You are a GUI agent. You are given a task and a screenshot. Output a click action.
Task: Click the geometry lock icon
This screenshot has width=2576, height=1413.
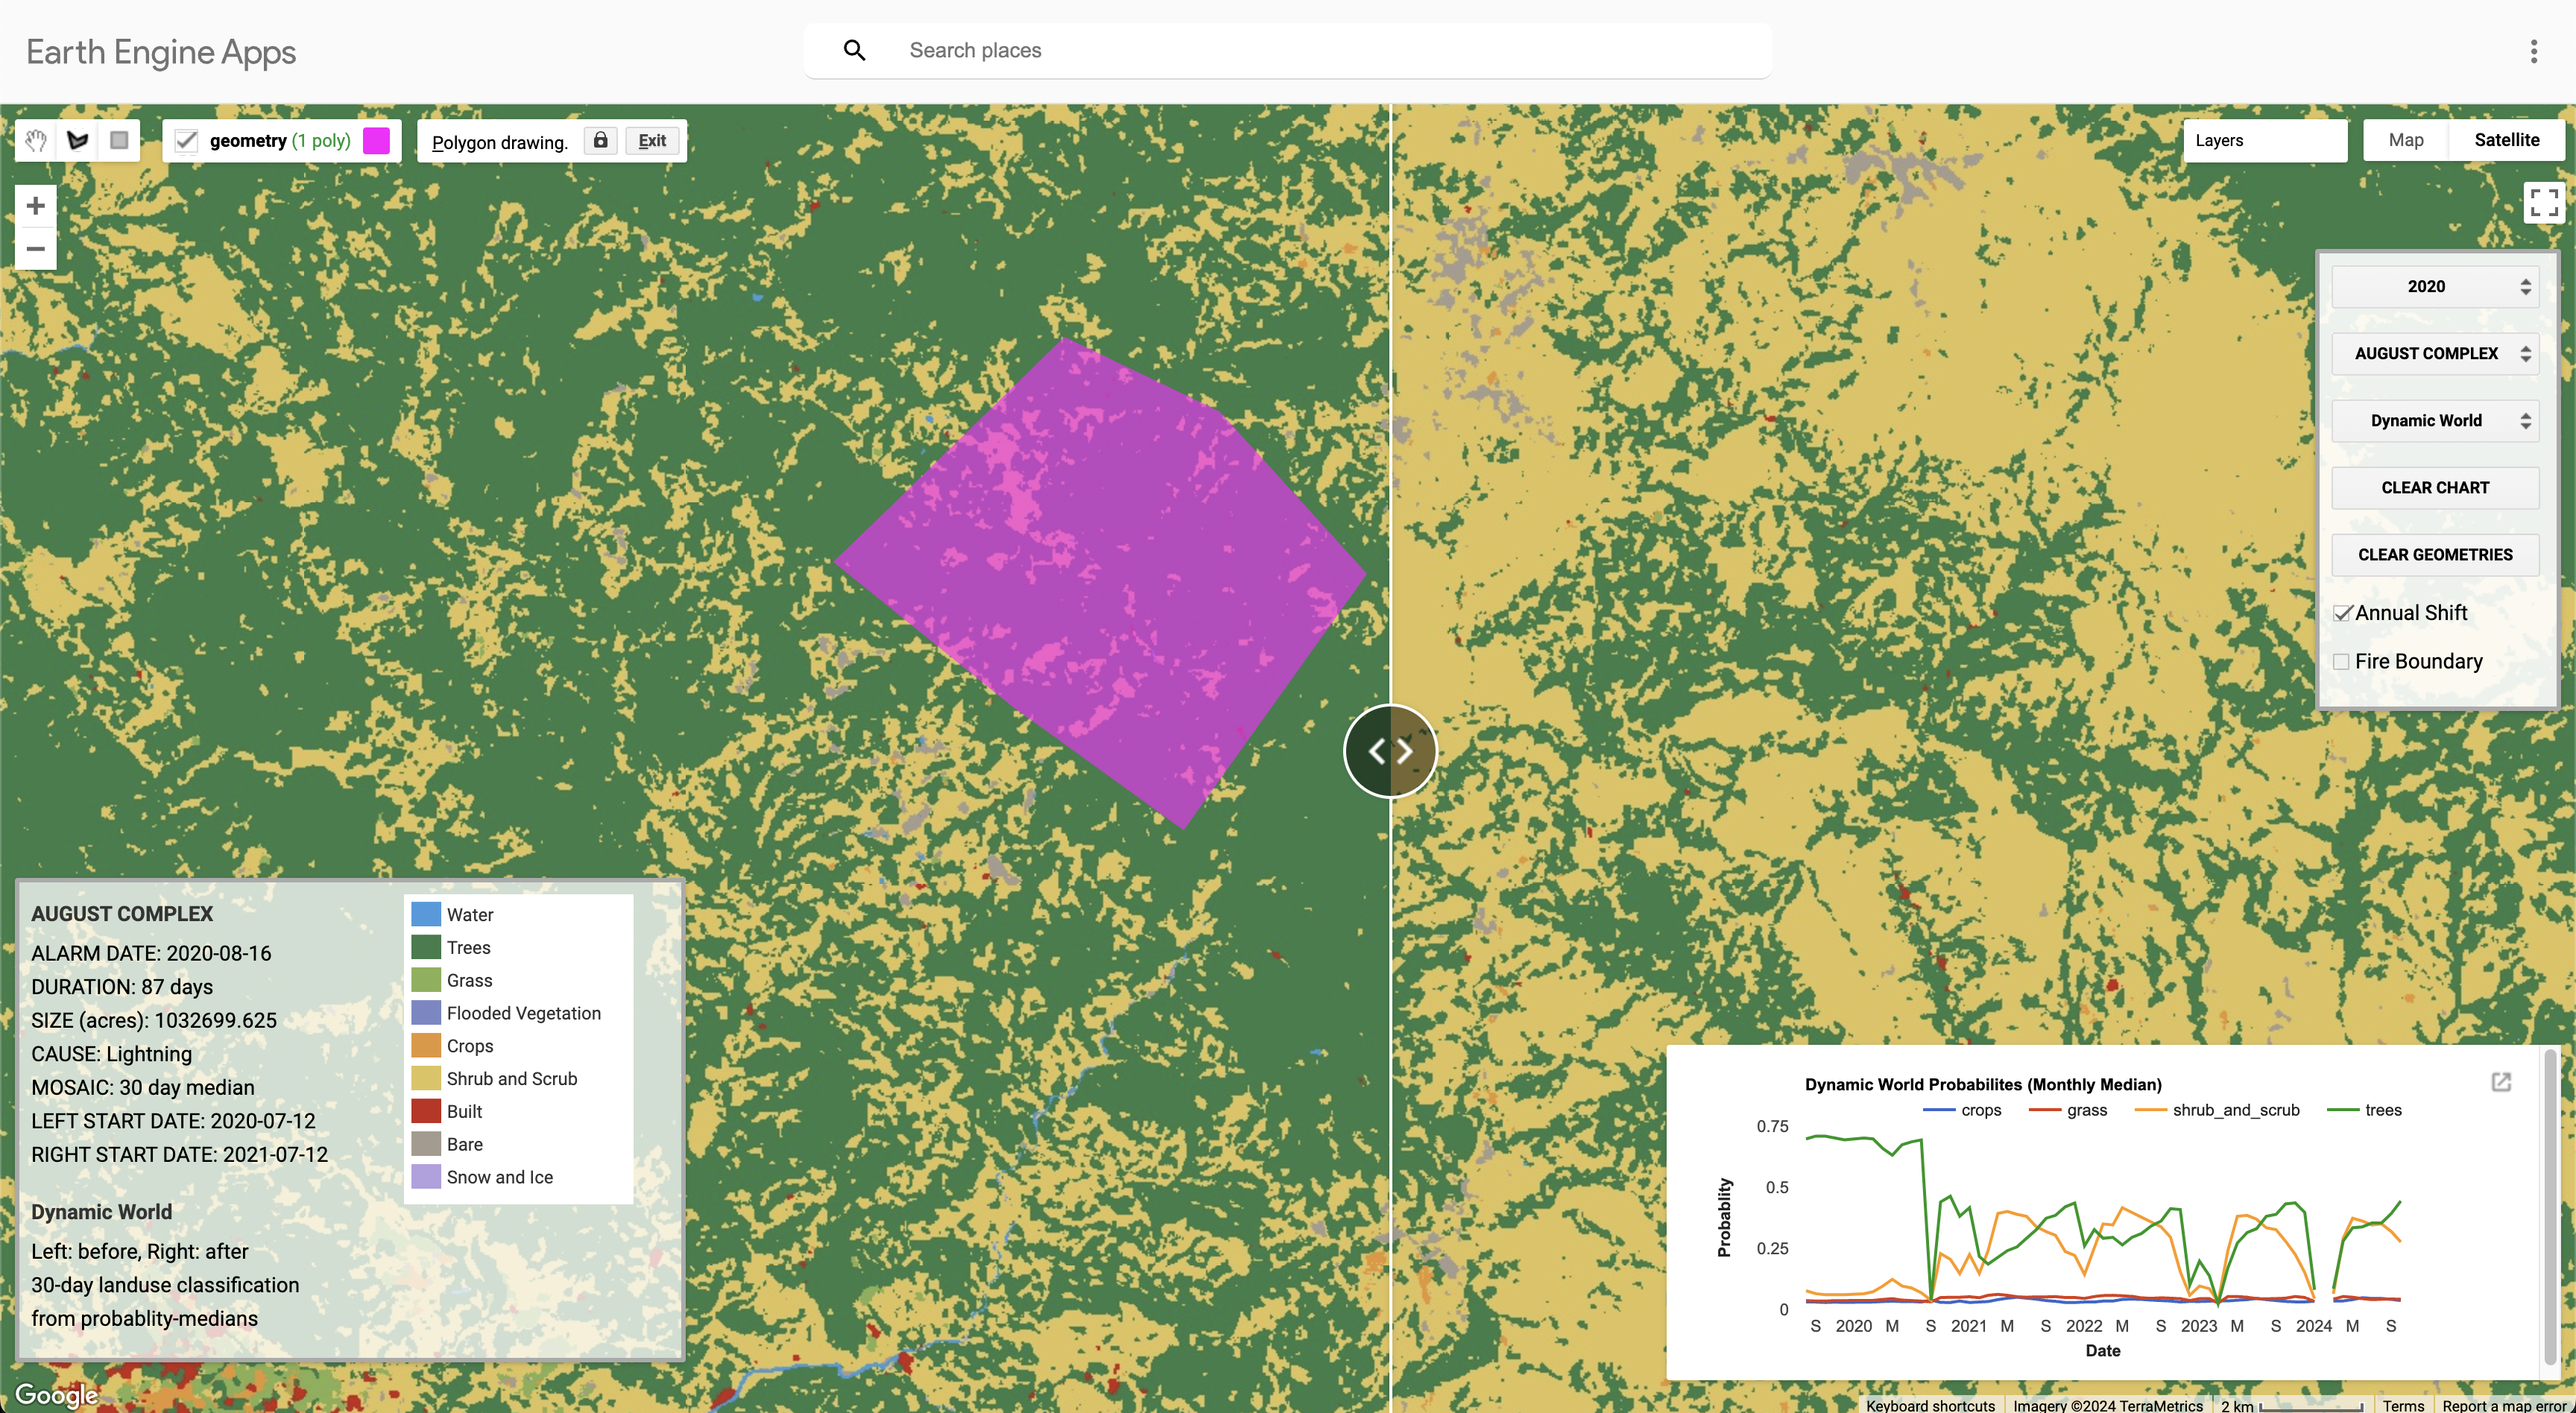click(x=600, y=141)
